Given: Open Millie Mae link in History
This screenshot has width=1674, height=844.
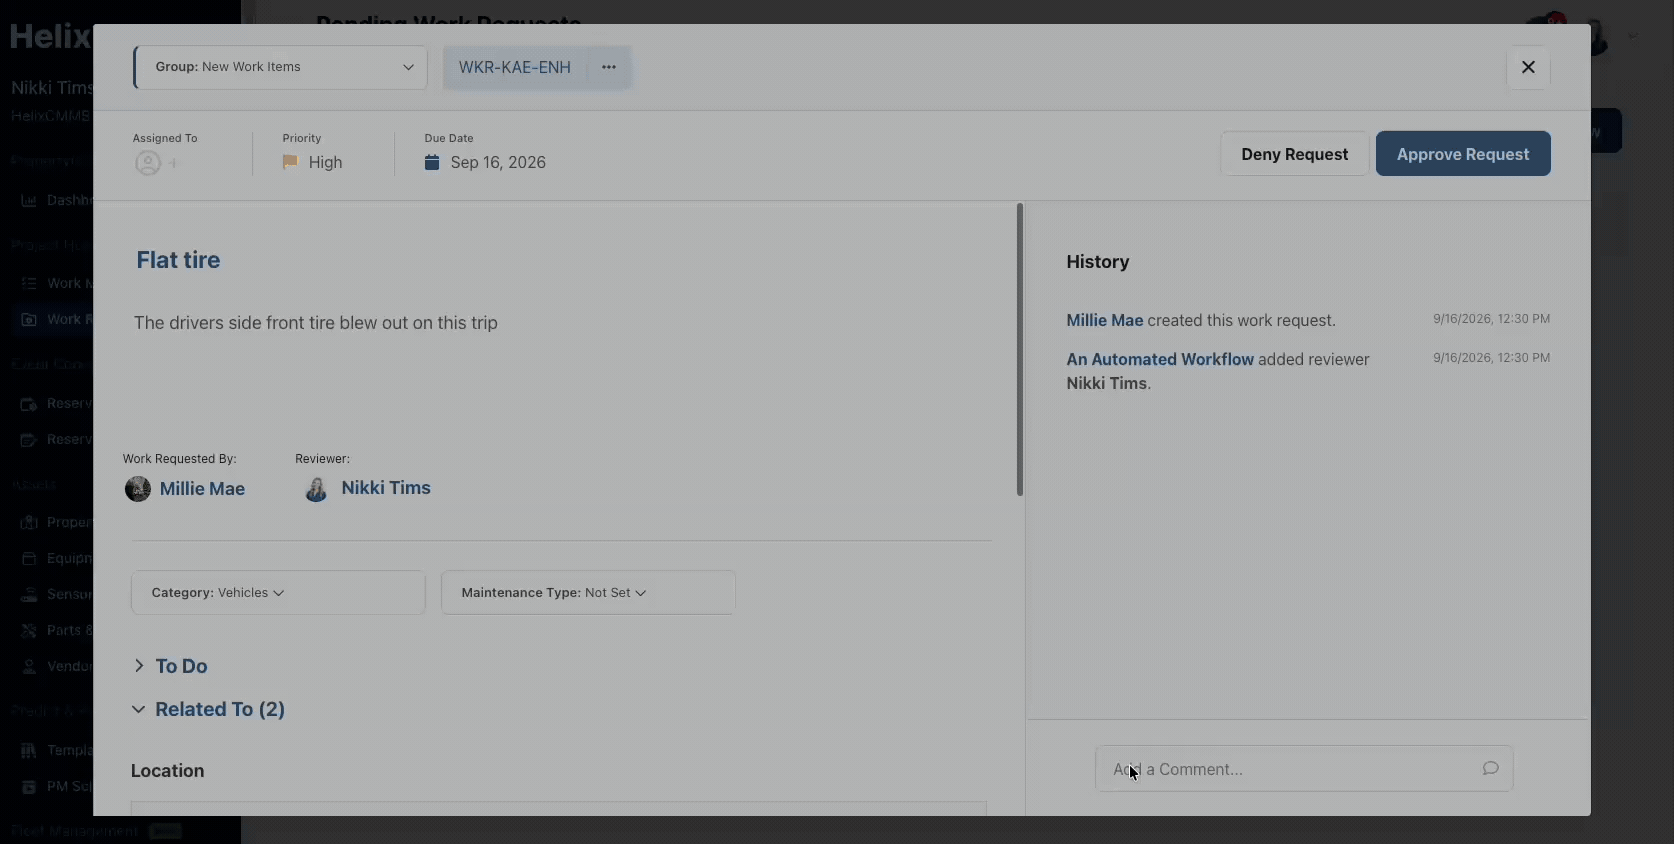Looking at the screenshot, I should pyautogui.click(x=1104, y=320).
